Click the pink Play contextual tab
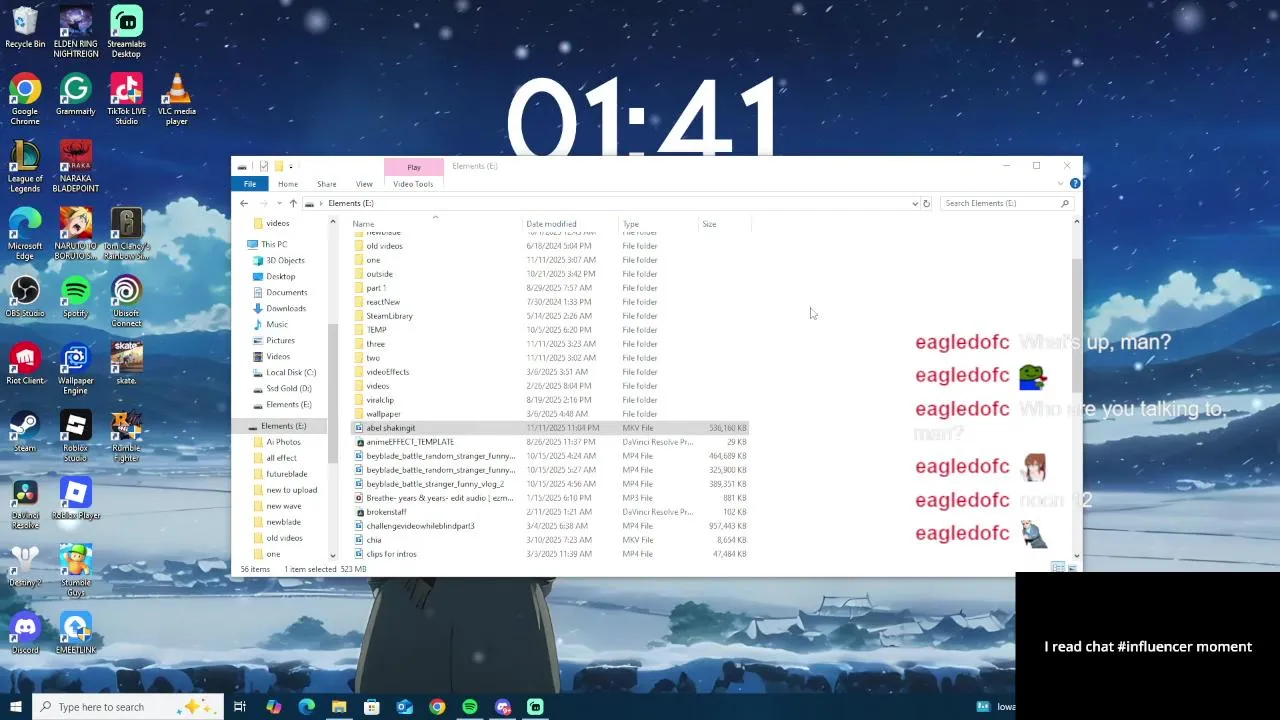Image resolution: width=1280 pixels, height=720 pixels. (x=414, y=167)
